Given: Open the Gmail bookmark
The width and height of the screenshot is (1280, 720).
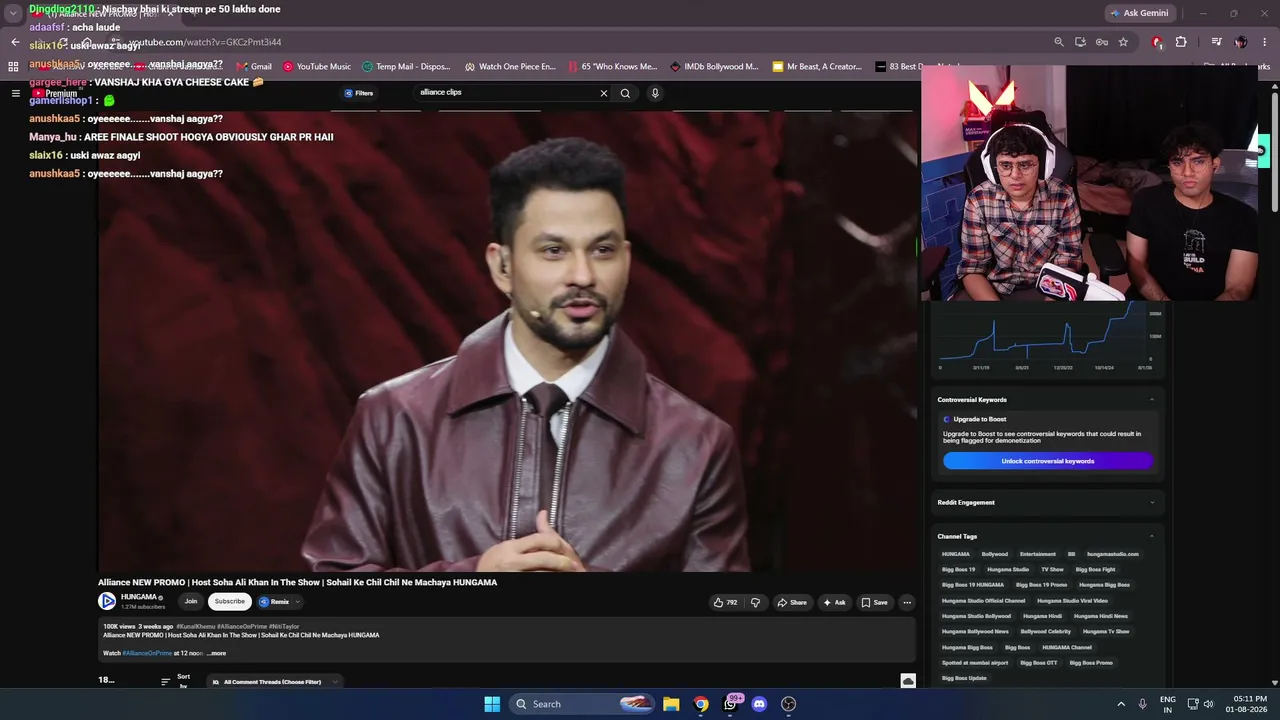Looking at the screenshot, I should pyautogui.click(x=254, y=67).
